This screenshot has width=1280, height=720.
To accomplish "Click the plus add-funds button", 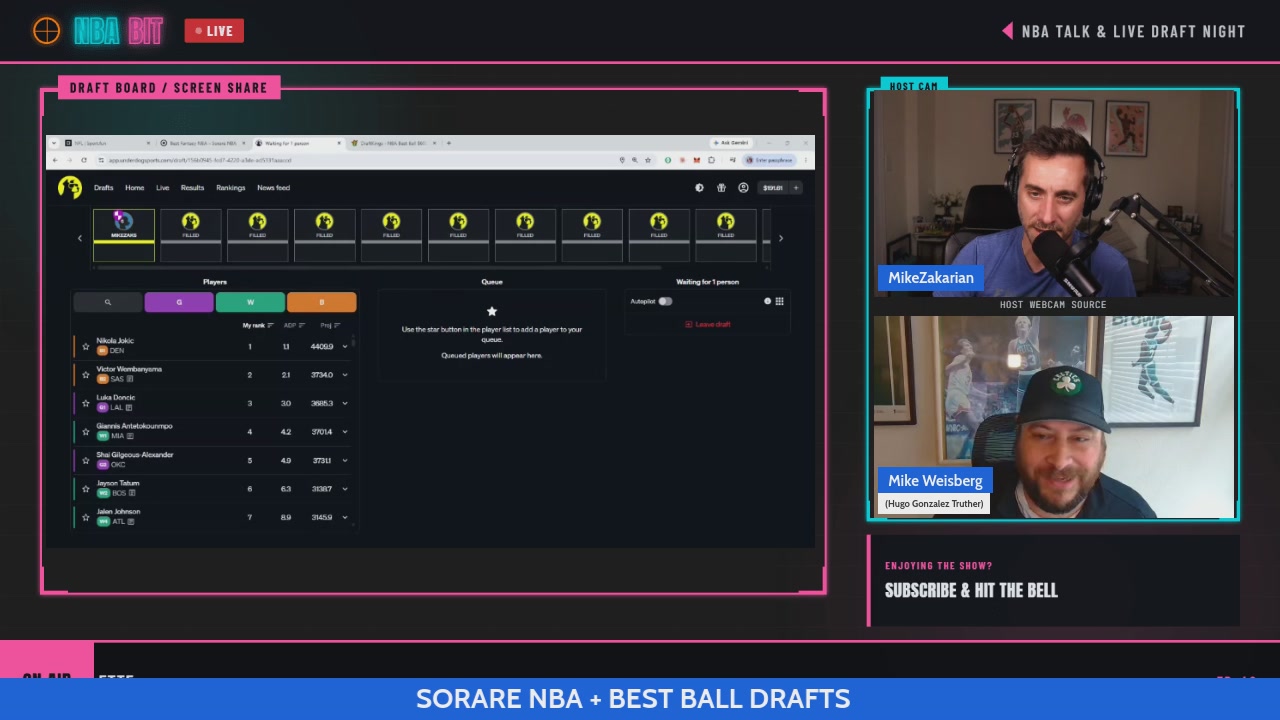I will coord(796,188).
